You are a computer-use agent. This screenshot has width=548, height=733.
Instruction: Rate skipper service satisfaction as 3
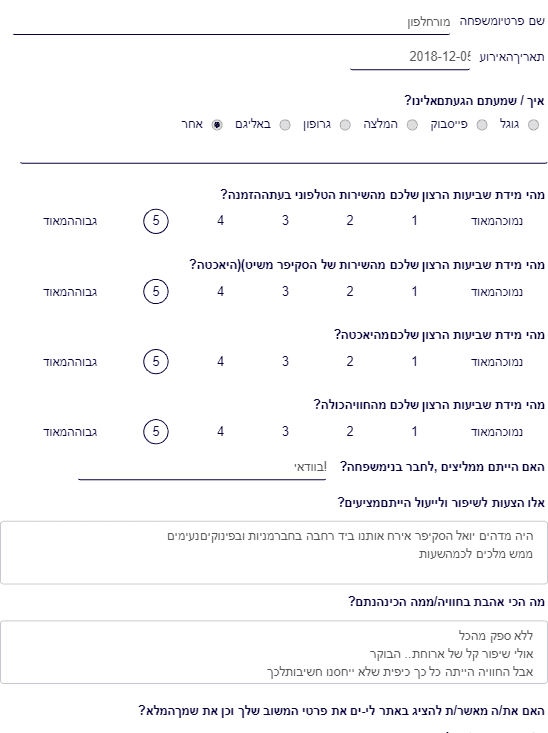(285, 292)
